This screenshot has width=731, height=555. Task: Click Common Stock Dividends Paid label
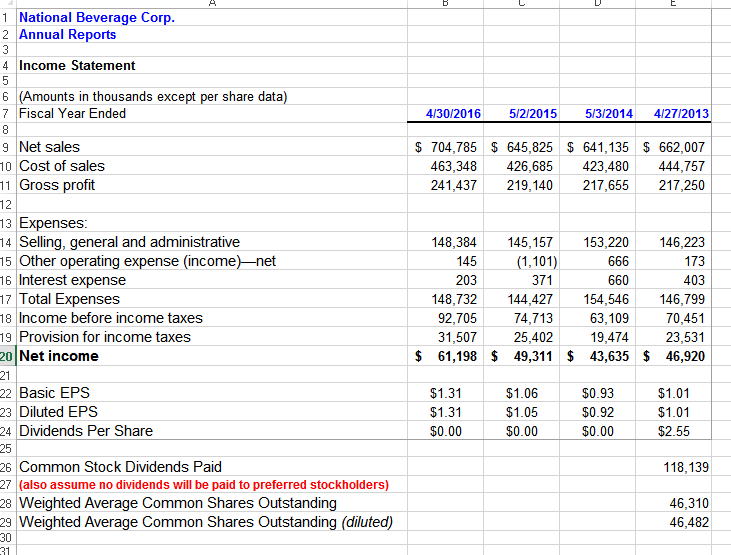[x=120, y=467]
